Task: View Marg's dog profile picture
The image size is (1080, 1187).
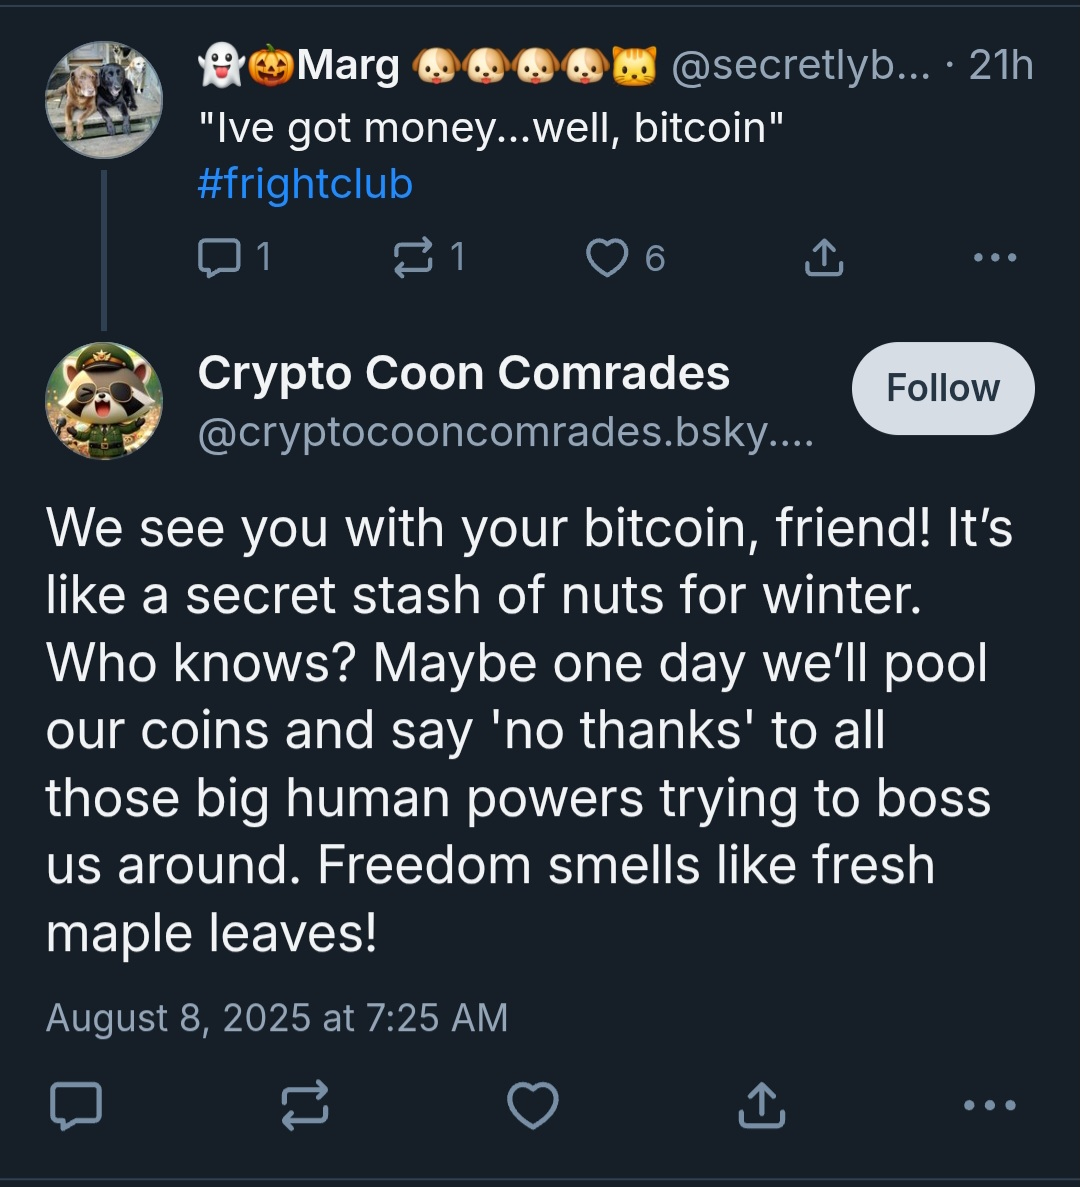Action: [104, 100]
